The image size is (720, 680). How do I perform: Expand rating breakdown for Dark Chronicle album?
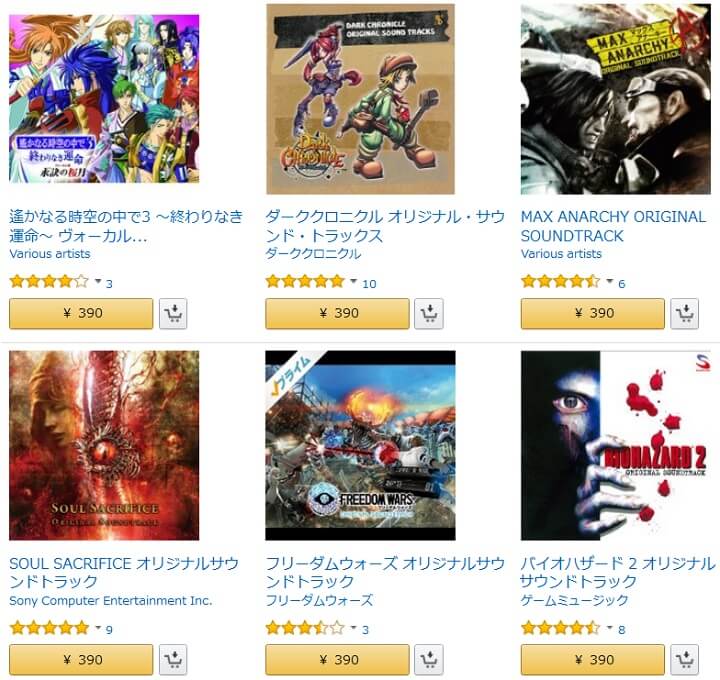click(x=354, y=281)
